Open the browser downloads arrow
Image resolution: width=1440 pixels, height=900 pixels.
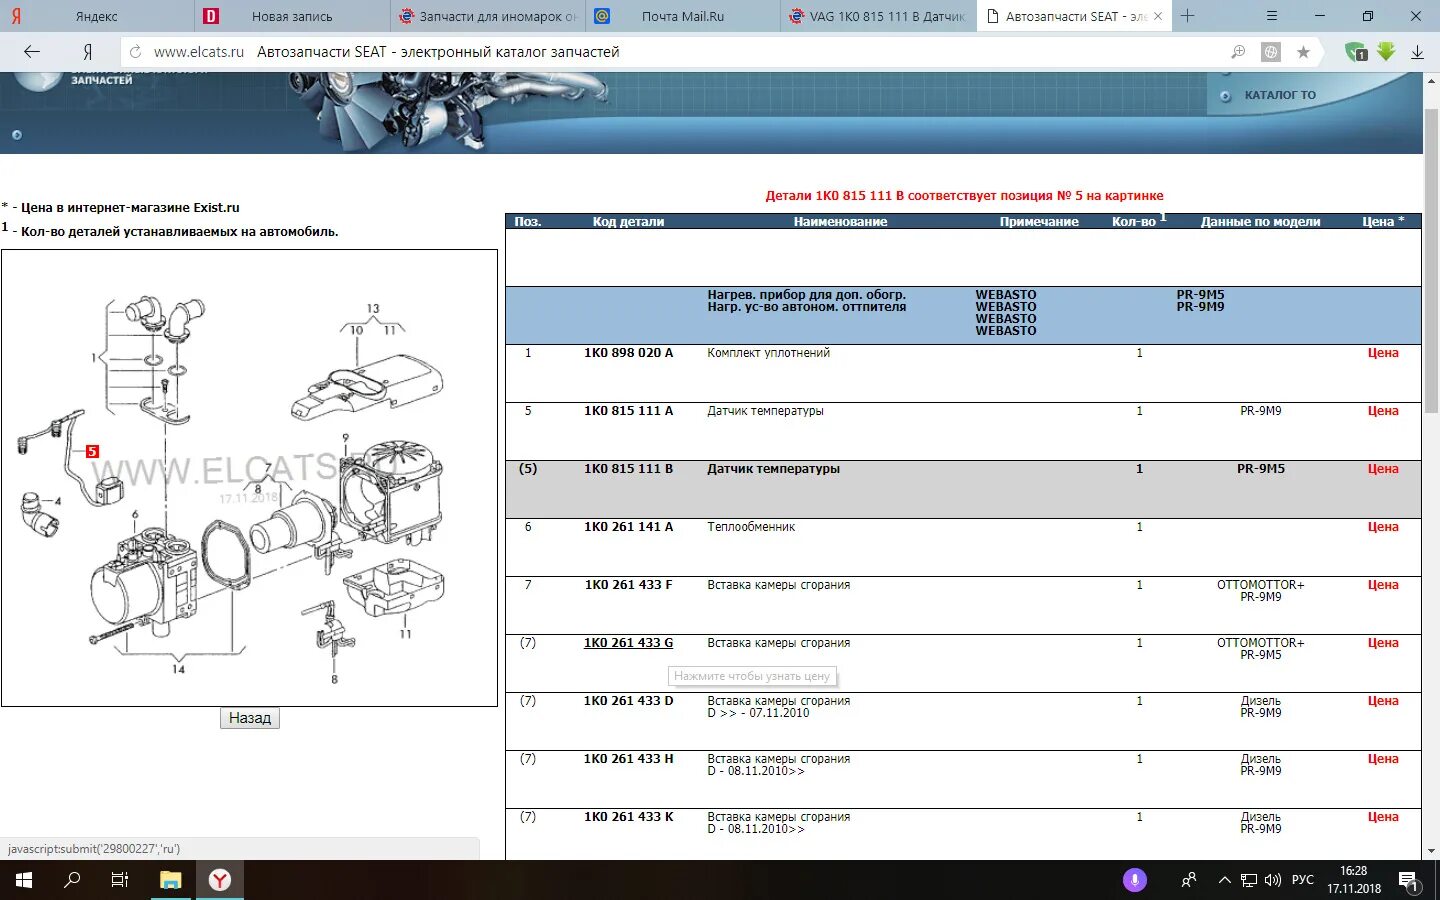(x=1417, y=52)
